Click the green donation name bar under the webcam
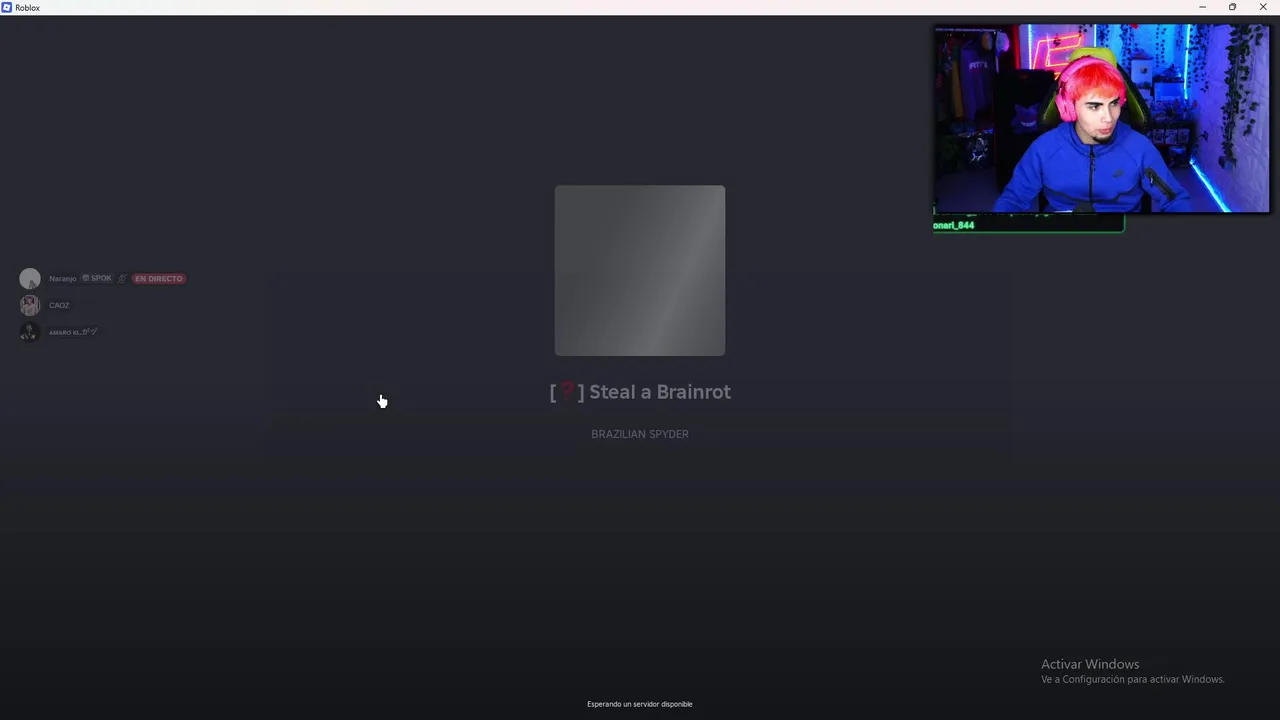Screen dimensions: 1280x720 (1028, 225)
